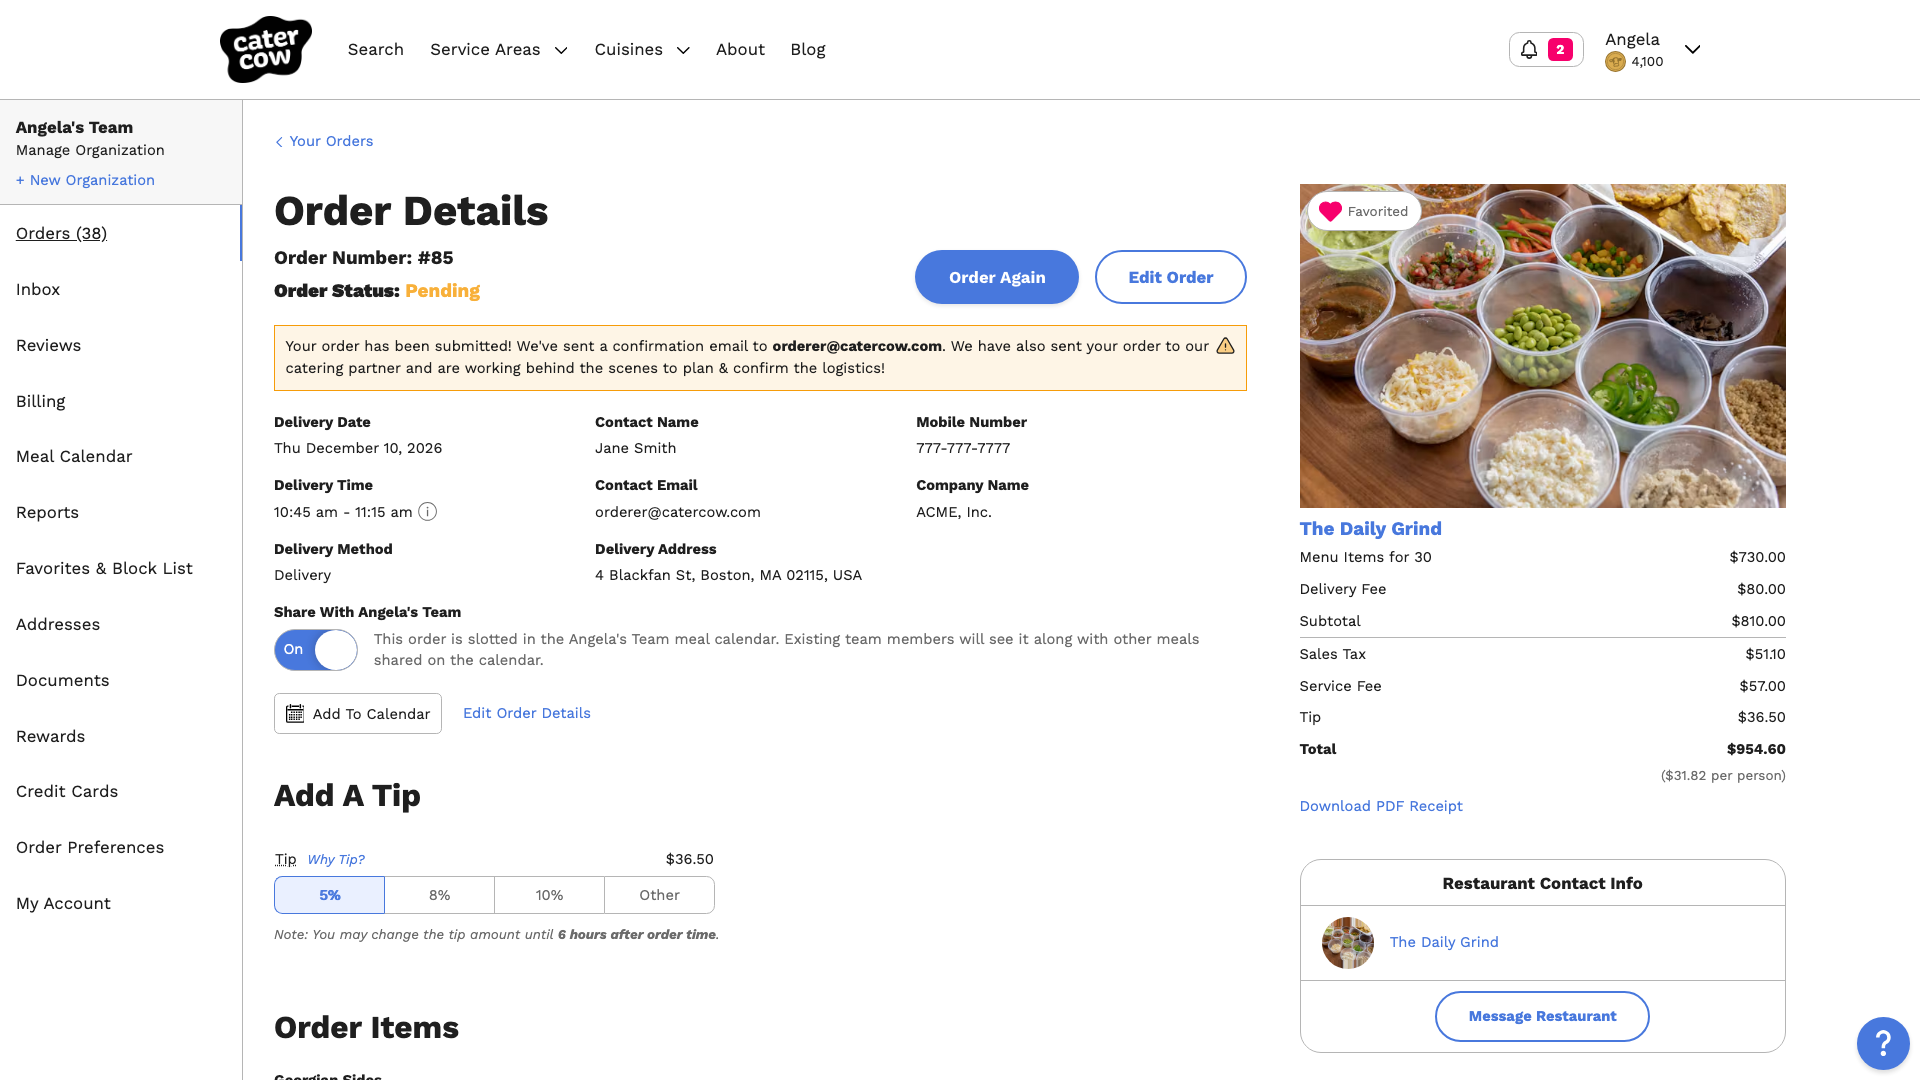Open the notifications bell

pos(1529,49)
